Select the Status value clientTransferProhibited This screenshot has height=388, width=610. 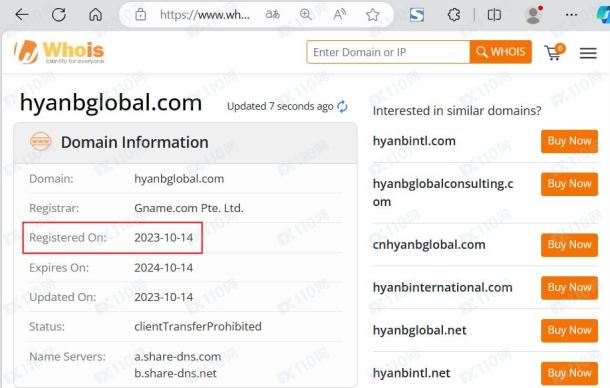198,327
